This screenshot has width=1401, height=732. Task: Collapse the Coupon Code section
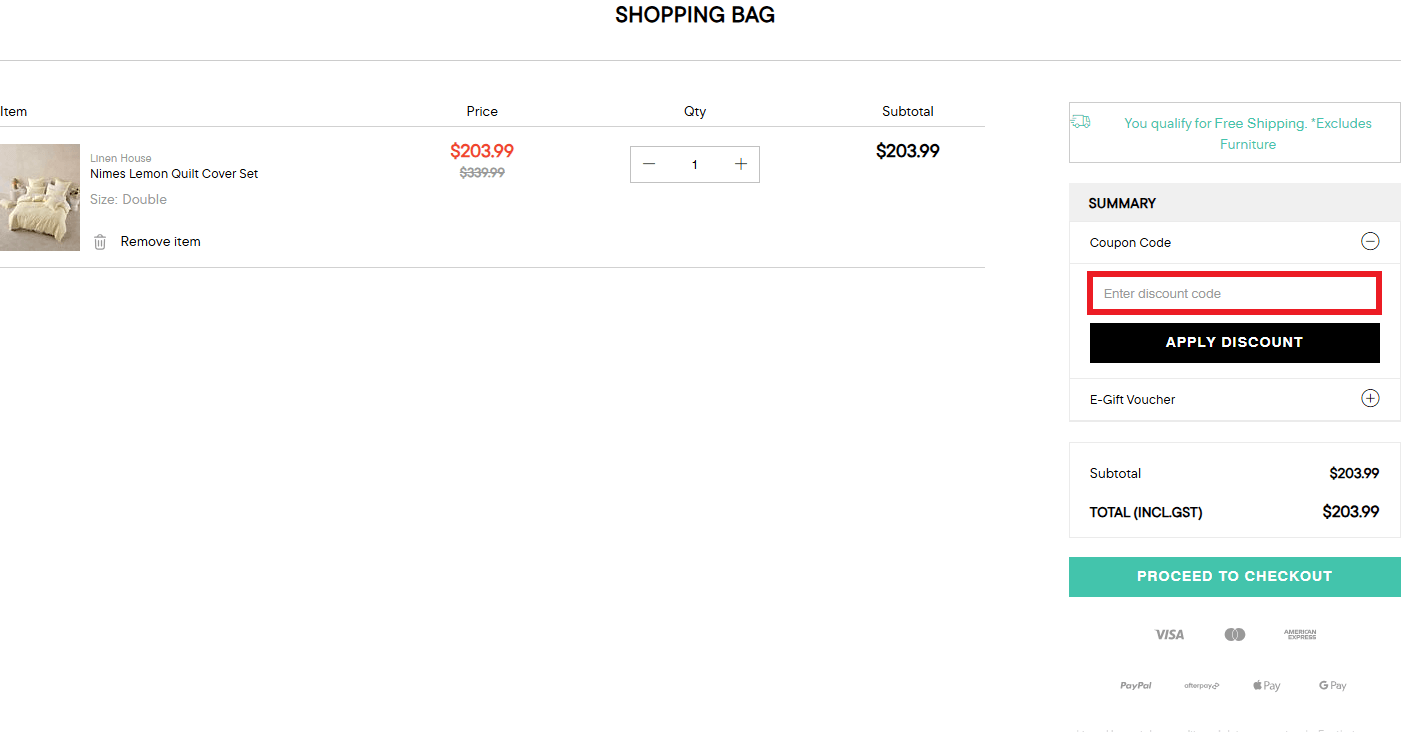point(1370,241)
